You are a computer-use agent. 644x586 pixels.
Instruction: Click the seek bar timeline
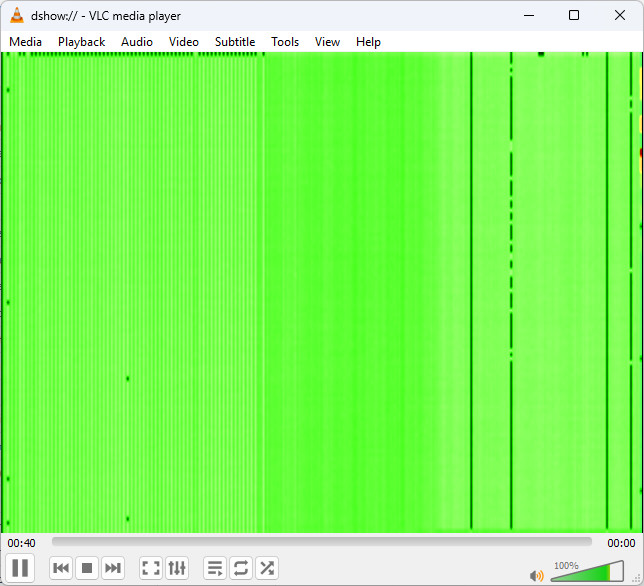pyautogui.click(x=322, y=542)
